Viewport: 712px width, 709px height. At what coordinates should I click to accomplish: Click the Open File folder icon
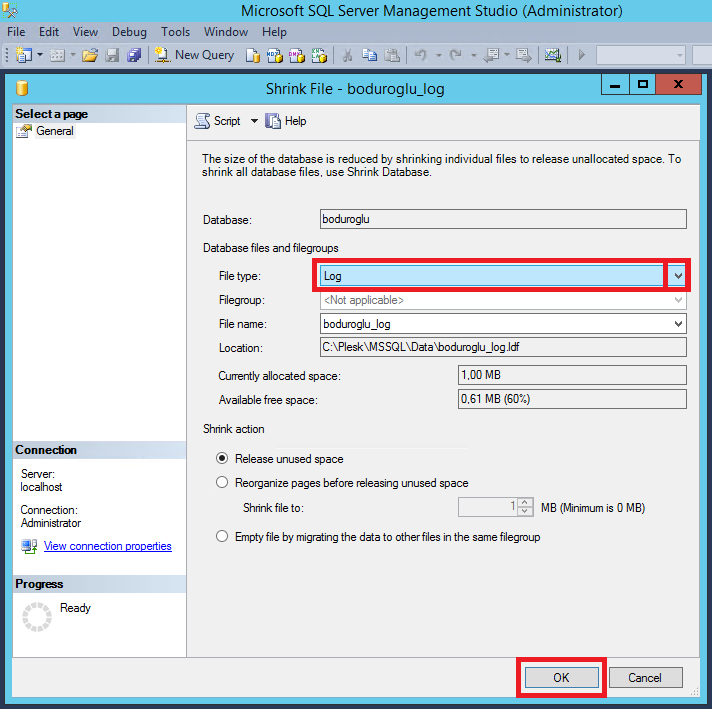coord(90,55)
